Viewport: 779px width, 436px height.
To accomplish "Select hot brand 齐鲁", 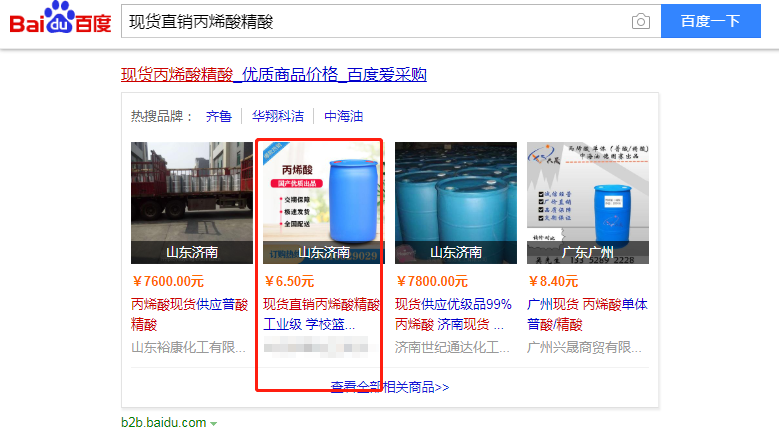I will [x=219, y=116].
